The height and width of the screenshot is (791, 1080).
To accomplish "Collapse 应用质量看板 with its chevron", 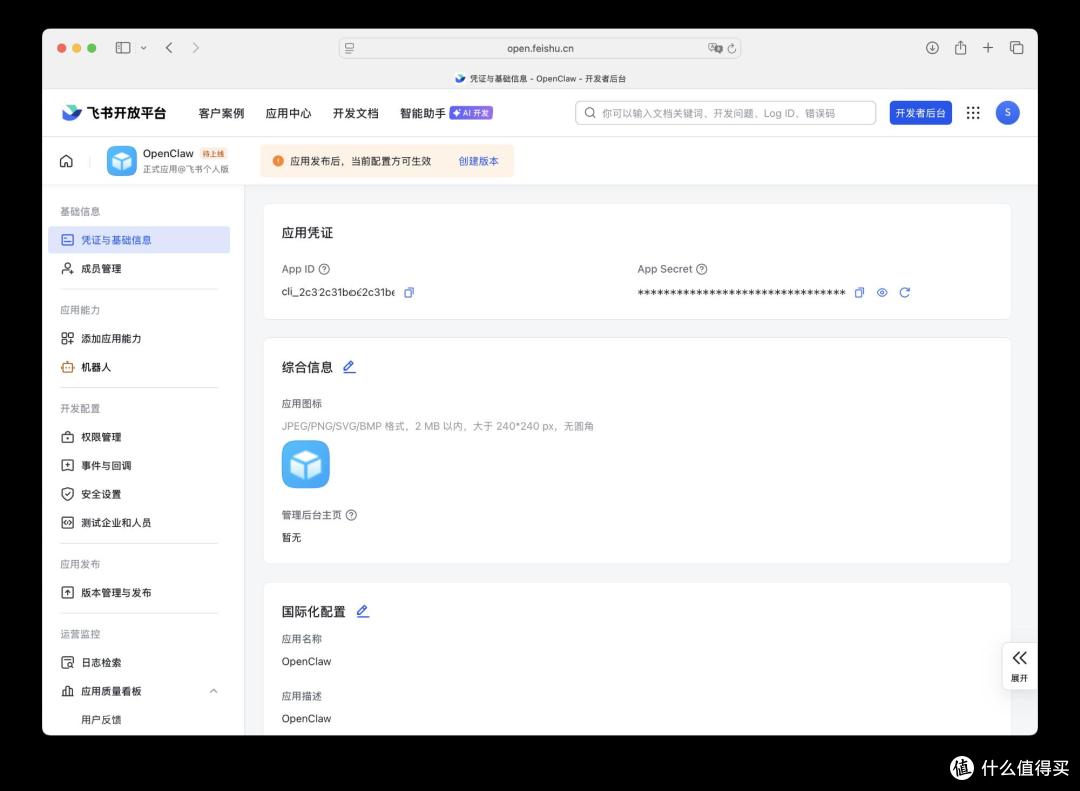I will (214, 691).
